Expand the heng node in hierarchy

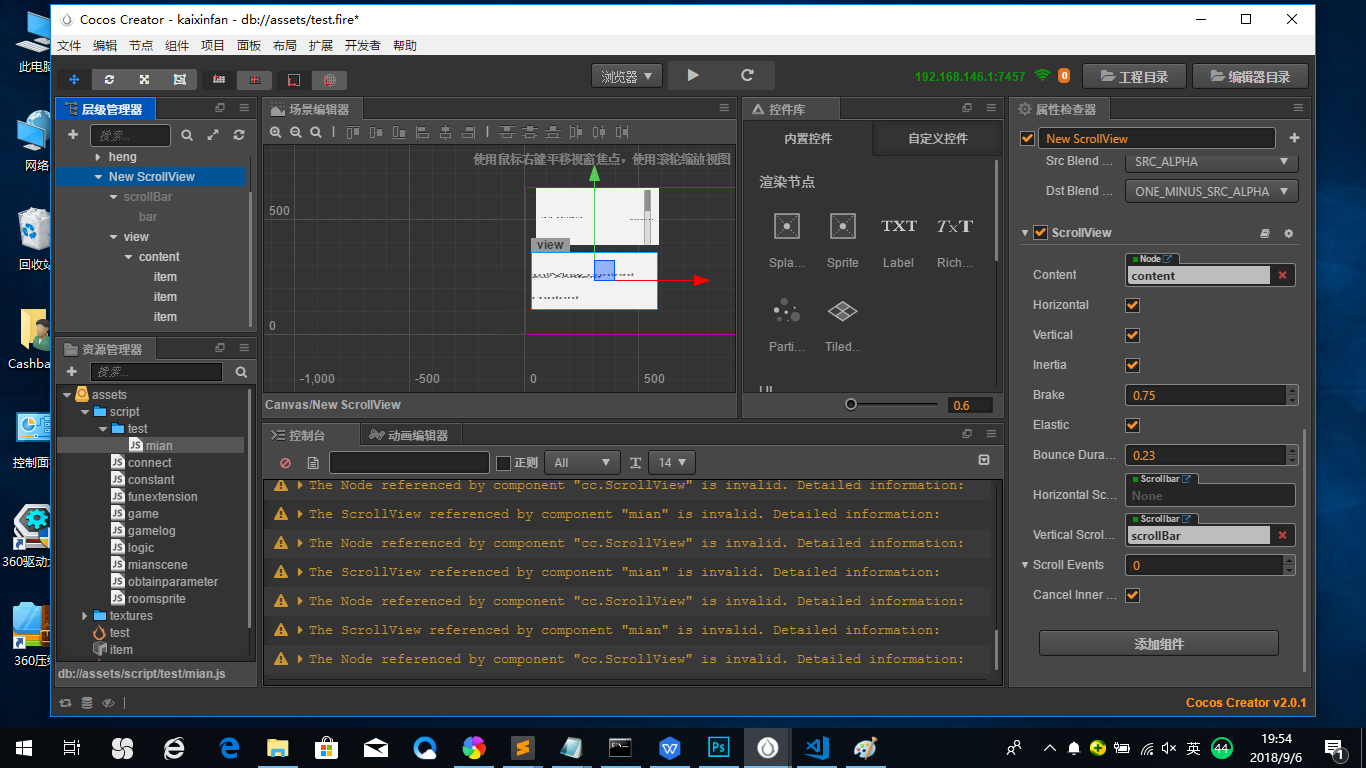[98, 157]
